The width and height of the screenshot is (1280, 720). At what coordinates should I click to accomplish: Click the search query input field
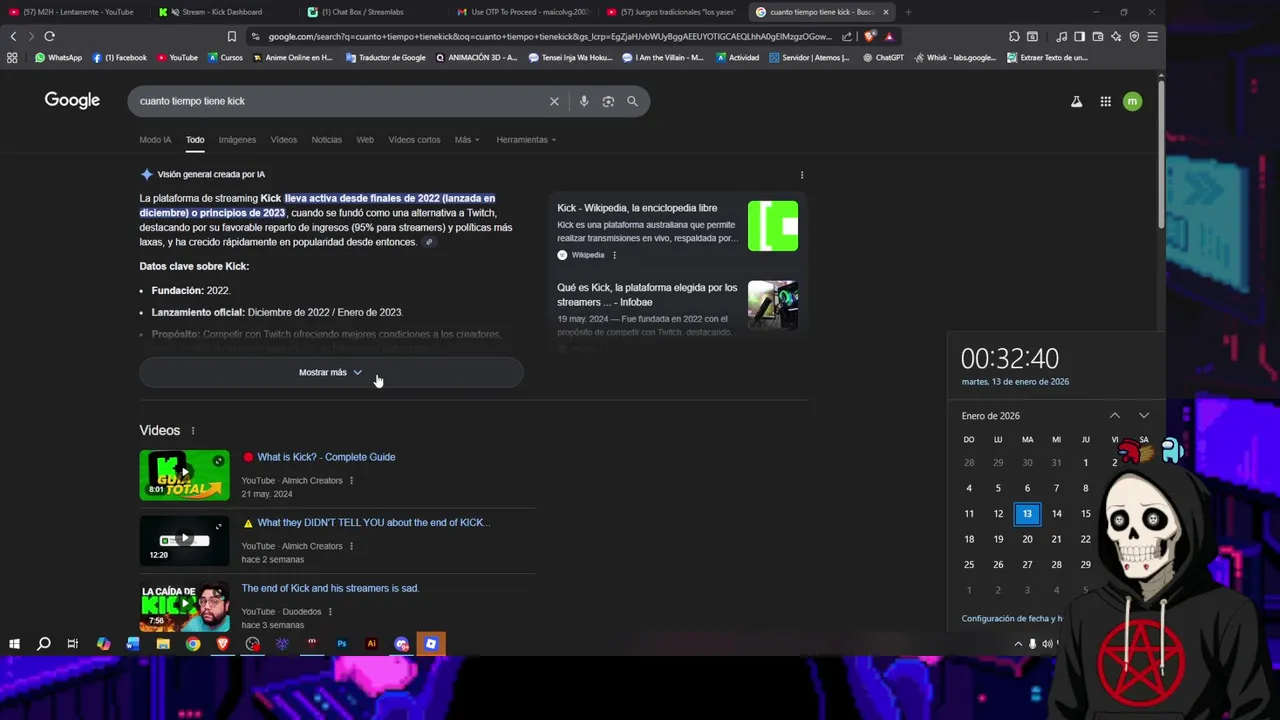click(x=340, y=101)
